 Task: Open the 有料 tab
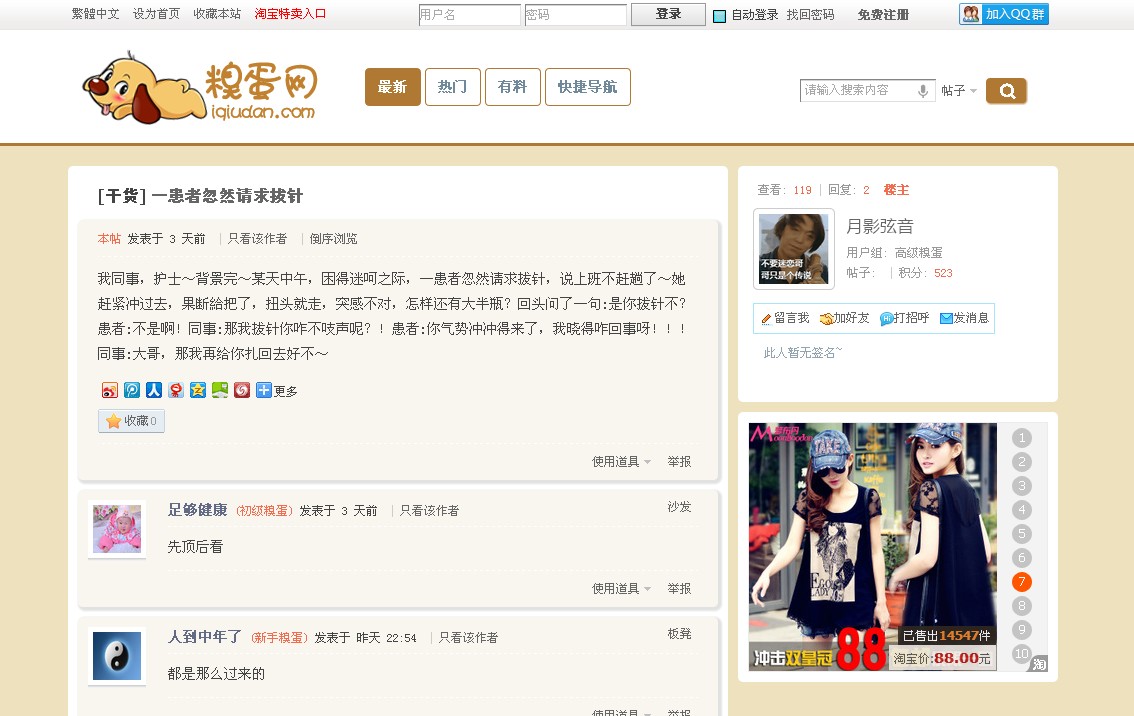click(x=513, y=87)
